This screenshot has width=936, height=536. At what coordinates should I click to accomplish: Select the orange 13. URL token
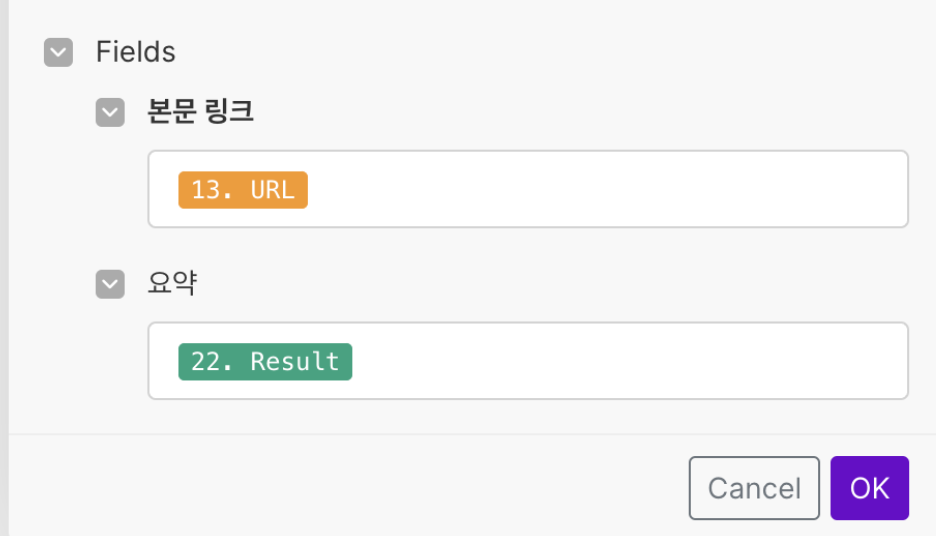[x=243, y=190]
